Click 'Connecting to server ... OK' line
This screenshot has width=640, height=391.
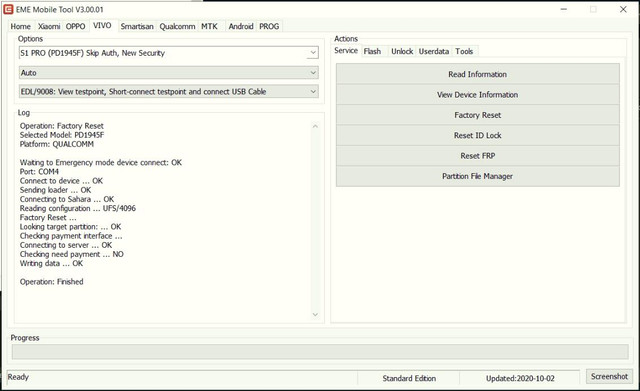[x=66, y=245]
